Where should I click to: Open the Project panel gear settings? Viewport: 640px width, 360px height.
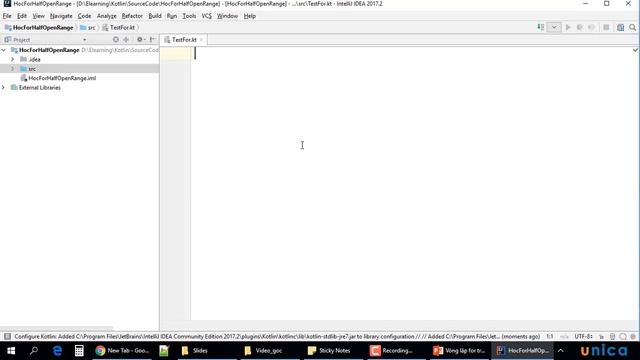pyautogui.click(x=140, y=40)
